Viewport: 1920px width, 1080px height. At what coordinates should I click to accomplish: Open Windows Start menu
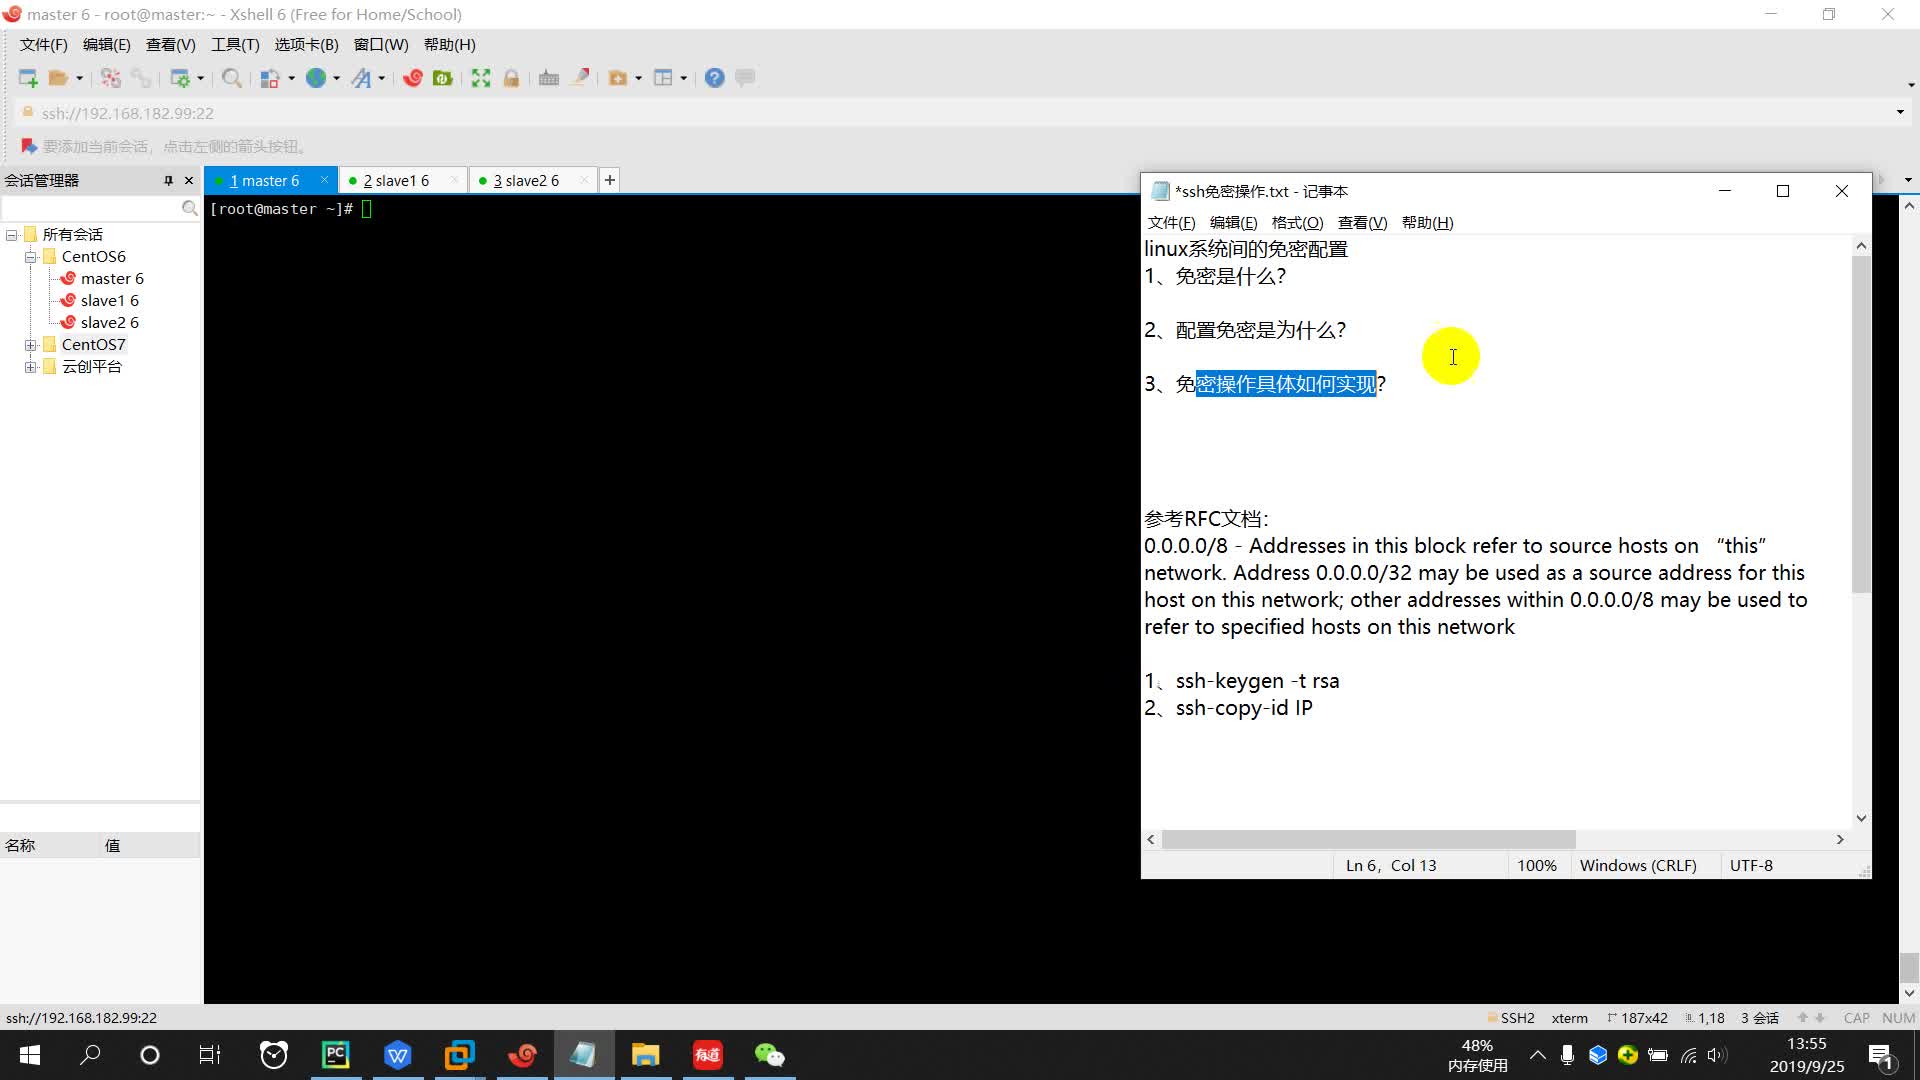coord(30,1055)
